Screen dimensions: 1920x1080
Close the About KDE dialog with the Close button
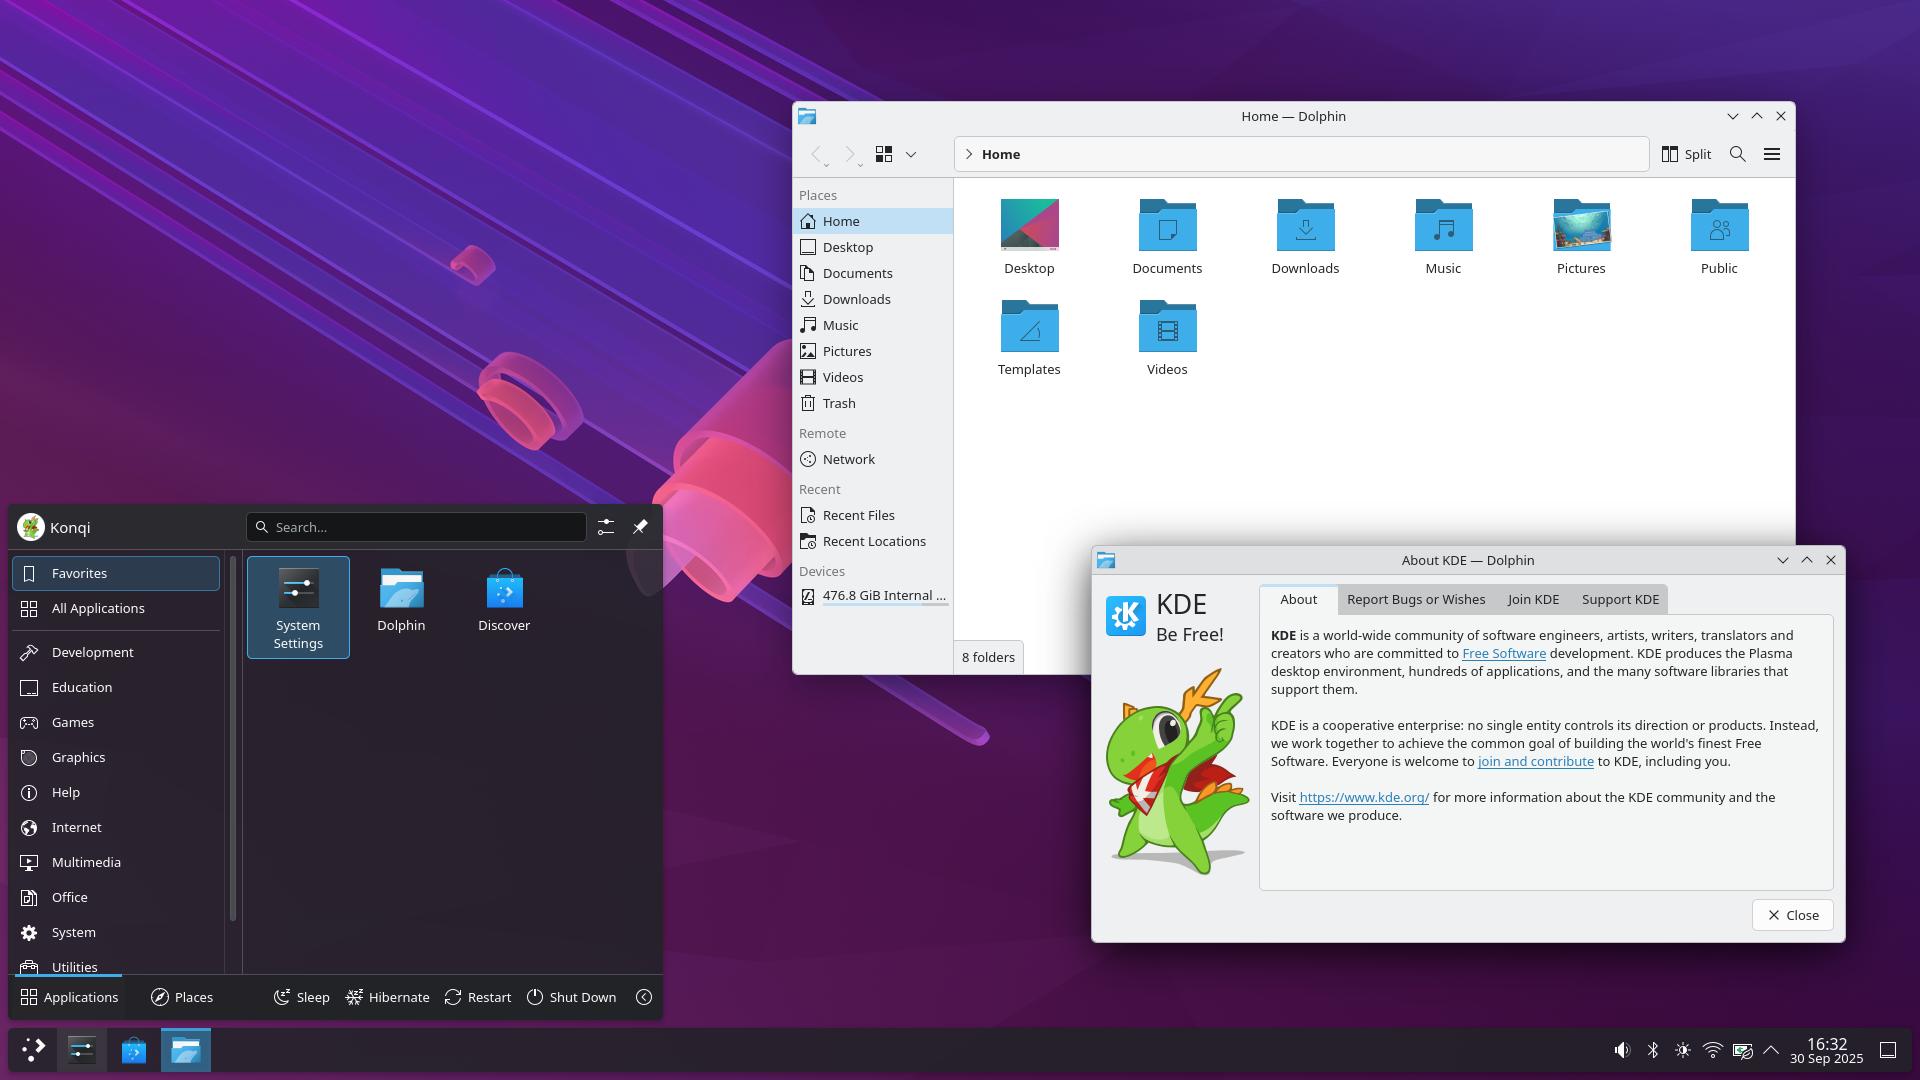[x=1792, y=915]
